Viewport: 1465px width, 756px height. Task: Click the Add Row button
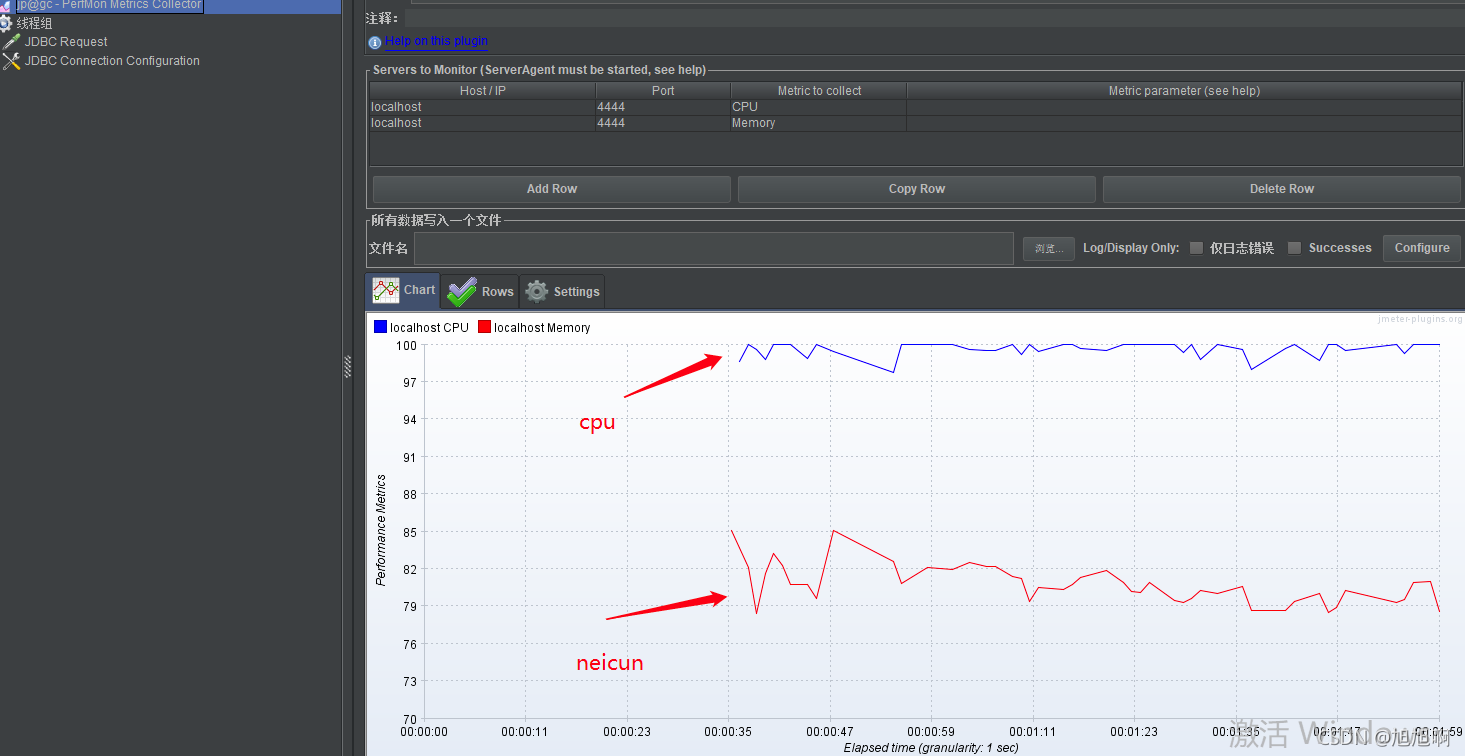(552, 189)
